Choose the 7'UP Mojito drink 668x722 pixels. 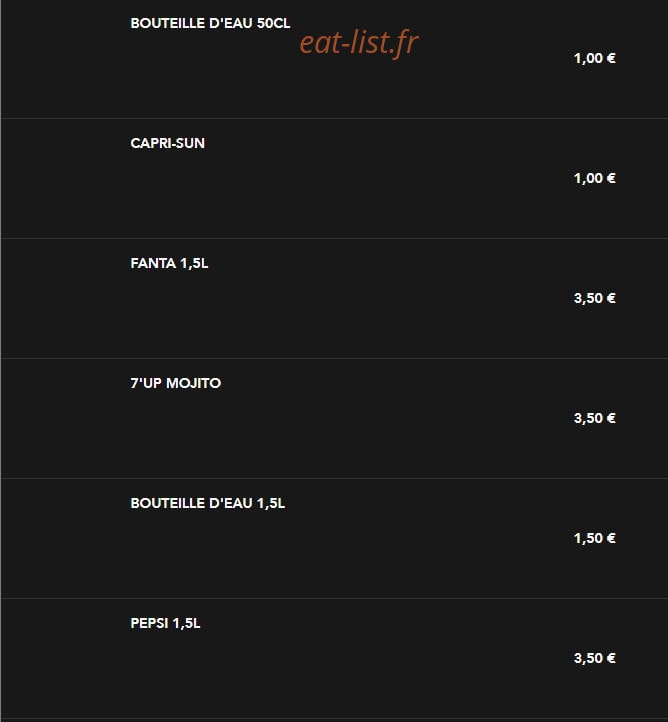pos(175,383)
